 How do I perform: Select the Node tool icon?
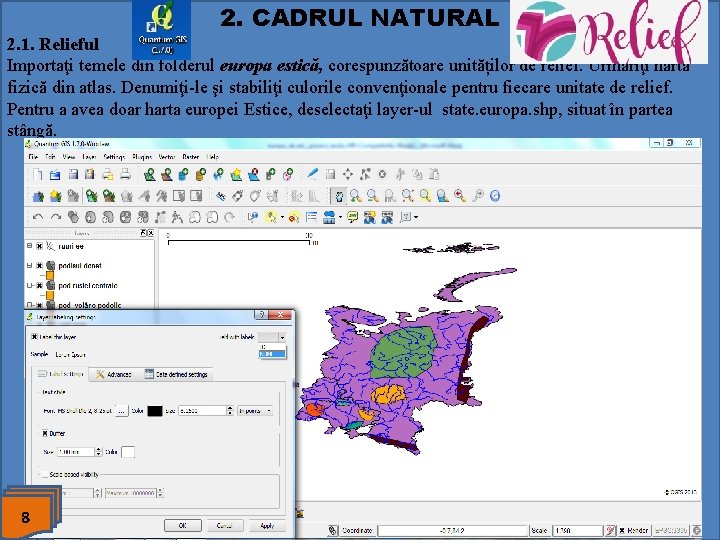[x=365, y=174]
